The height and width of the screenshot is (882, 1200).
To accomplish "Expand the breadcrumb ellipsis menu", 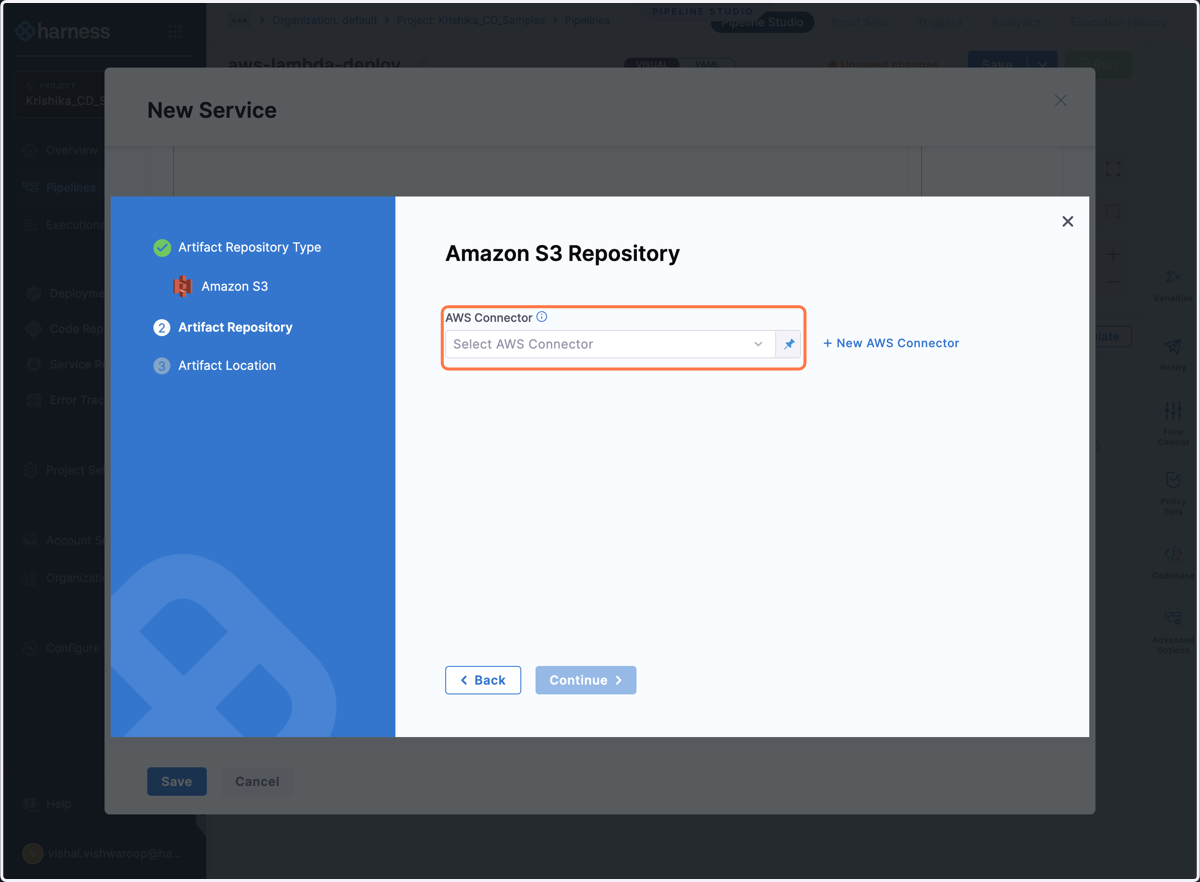I will 239,19.
